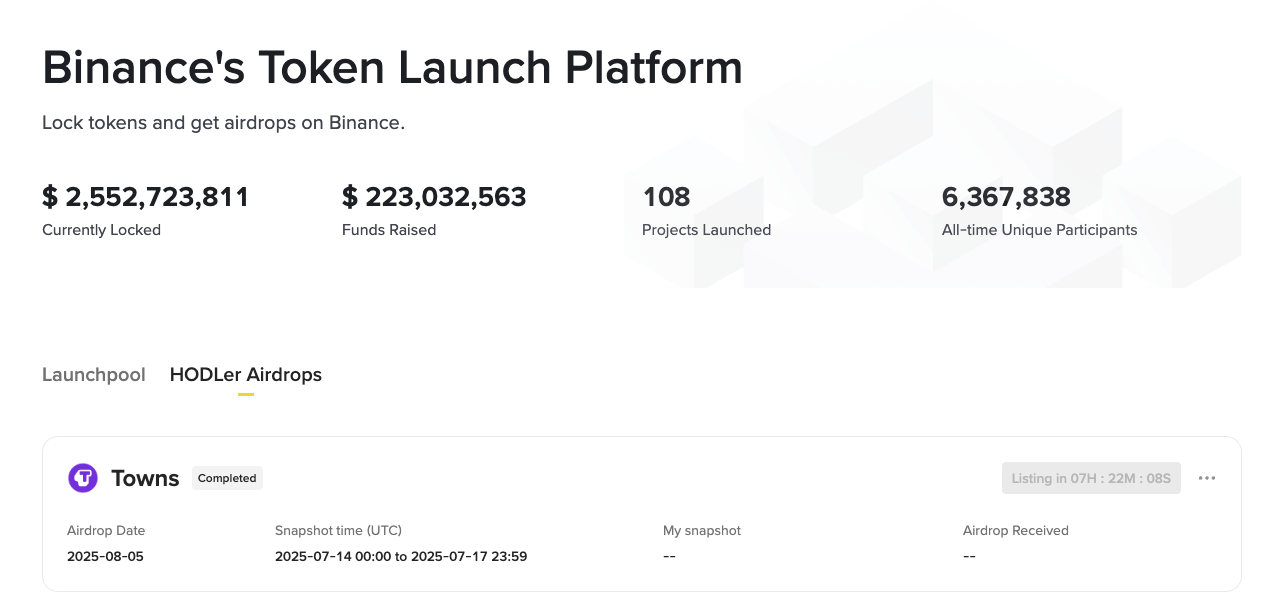Screen dimensions: 1286x603
Task: Click the Projects Launched label
Action: tap(706, 230)
